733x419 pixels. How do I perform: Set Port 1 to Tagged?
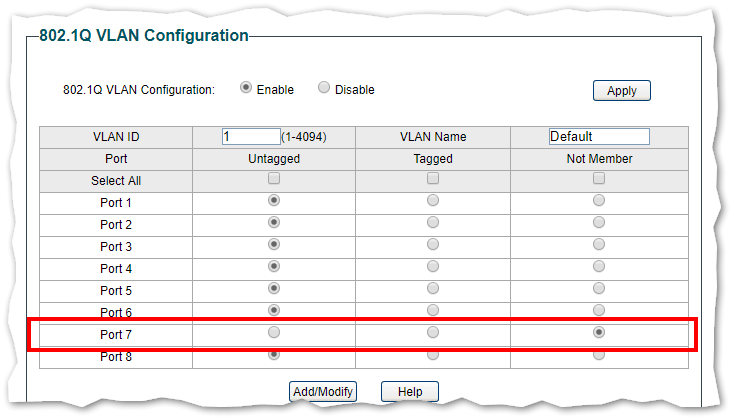click(433, 201)
